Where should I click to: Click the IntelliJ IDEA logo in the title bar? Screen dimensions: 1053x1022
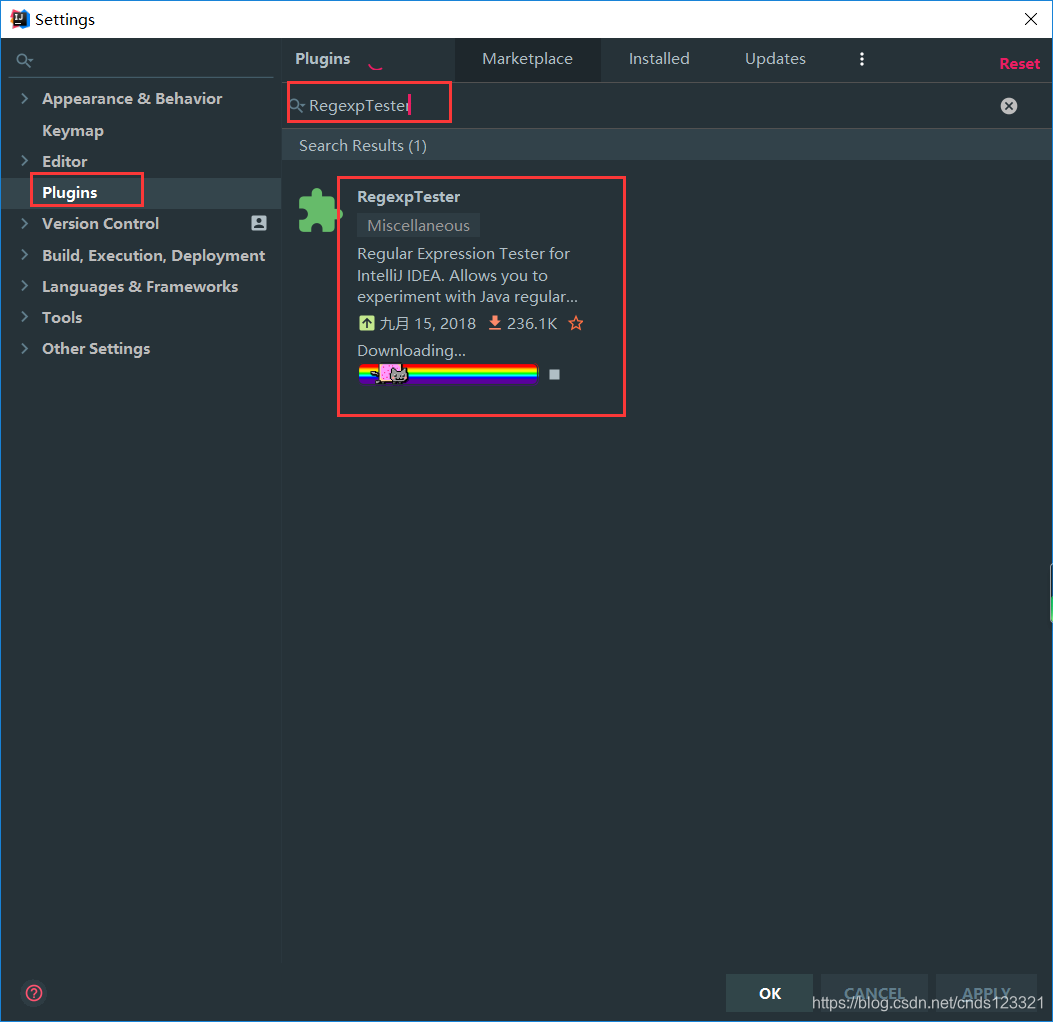(x=19, y=19)
